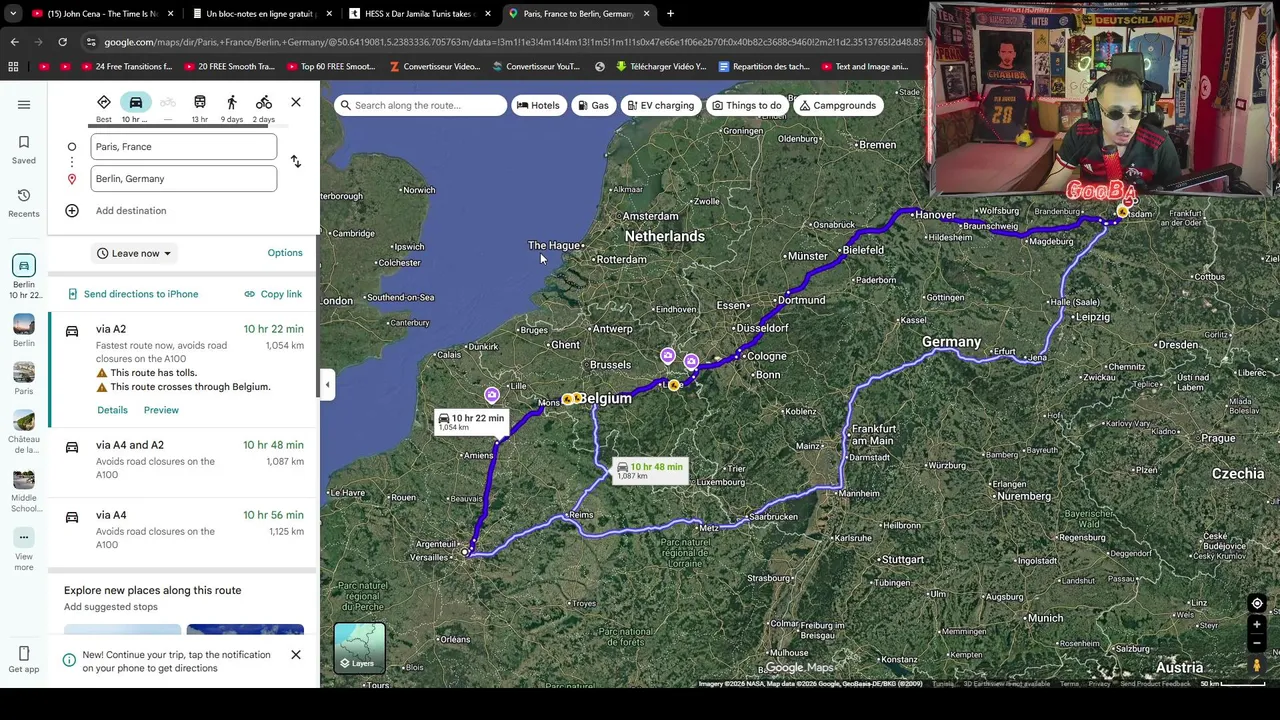1280x720 pixels.
Task: Open Recents in sidebar
Action: (24, 202)
